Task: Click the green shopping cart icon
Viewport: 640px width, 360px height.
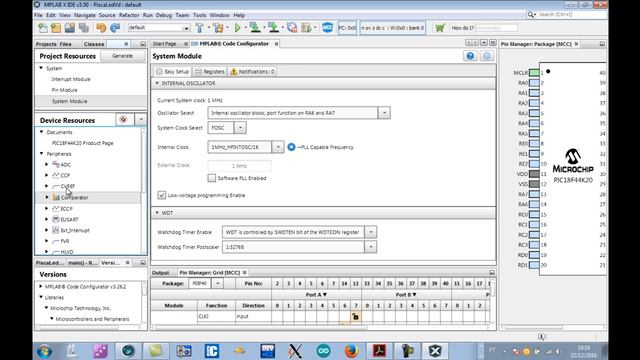Action: (x=440, y=28)
